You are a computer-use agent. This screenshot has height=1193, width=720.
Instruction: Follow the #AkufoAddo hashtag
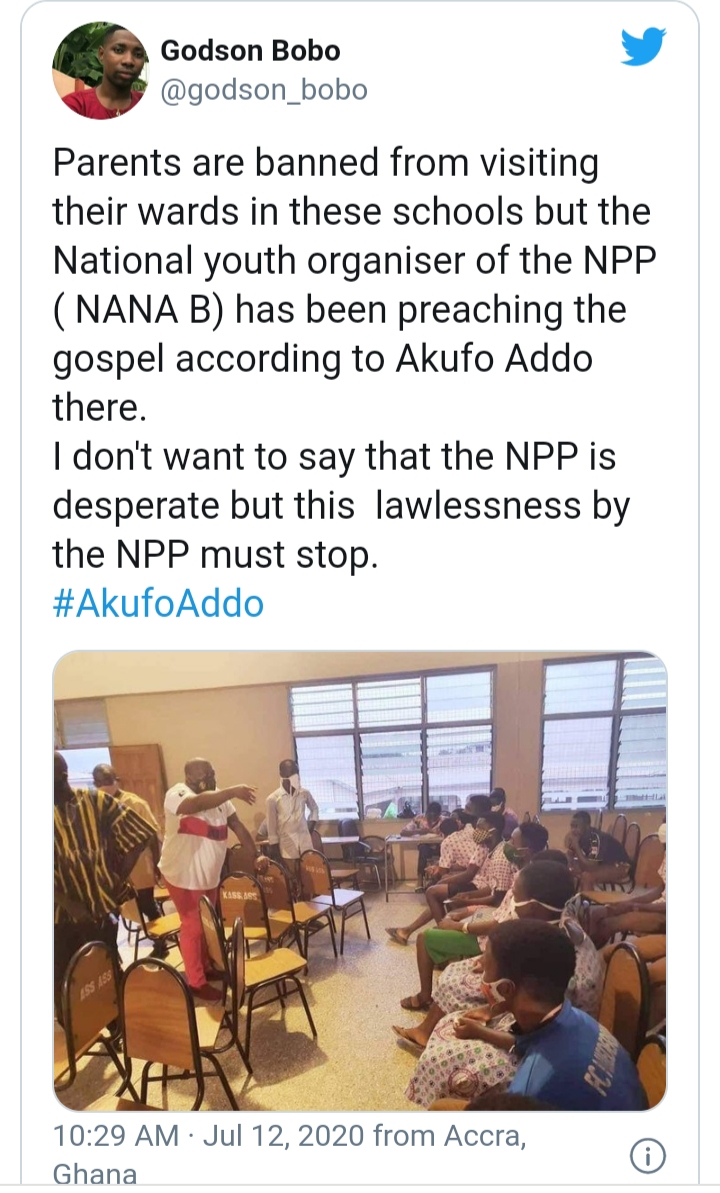[x=158, y=603]
